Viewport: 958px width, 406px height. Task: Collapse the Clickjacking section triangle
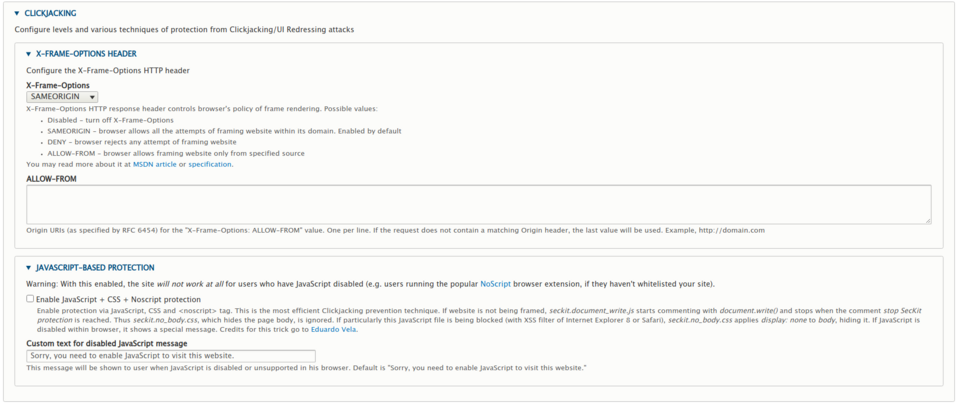[17, 14]
